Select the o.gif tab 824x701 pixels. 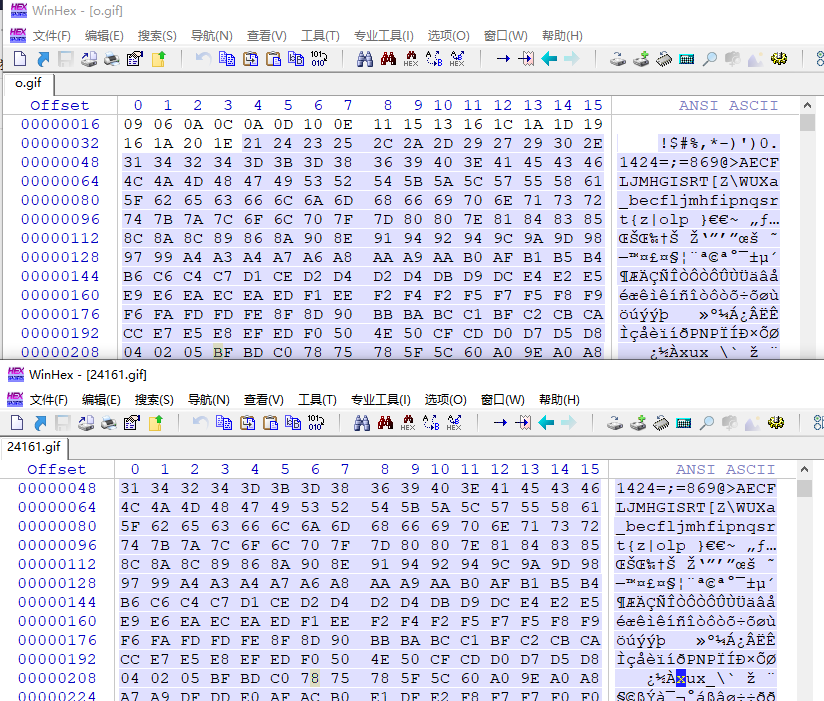point(28,84)
